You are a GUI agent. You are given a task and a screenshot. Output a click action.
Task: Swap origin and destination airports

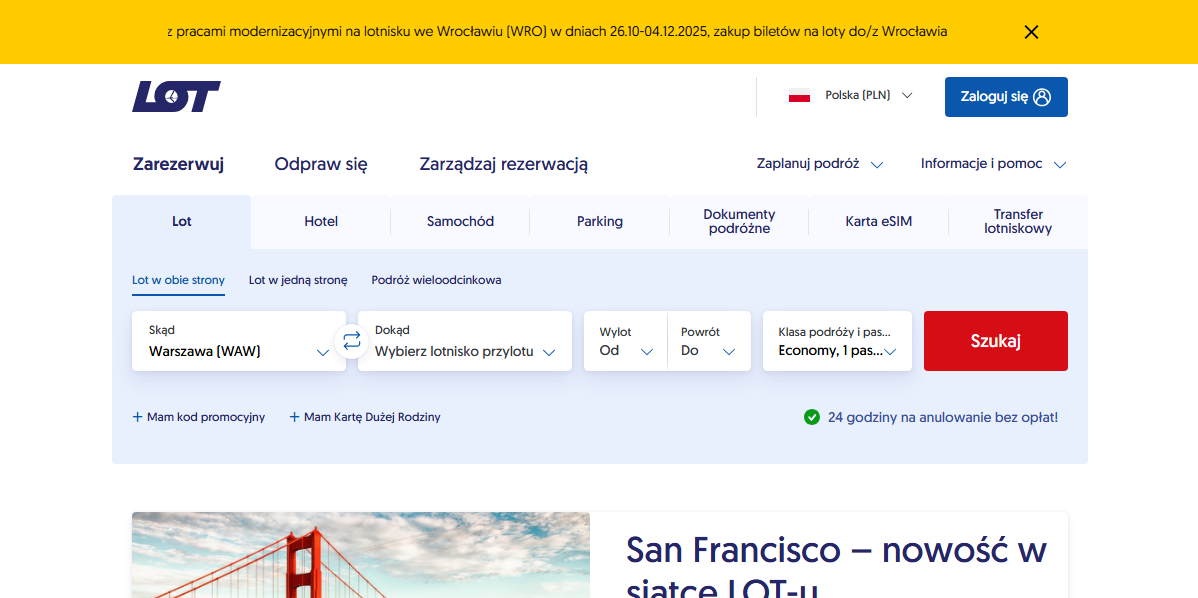352,341
